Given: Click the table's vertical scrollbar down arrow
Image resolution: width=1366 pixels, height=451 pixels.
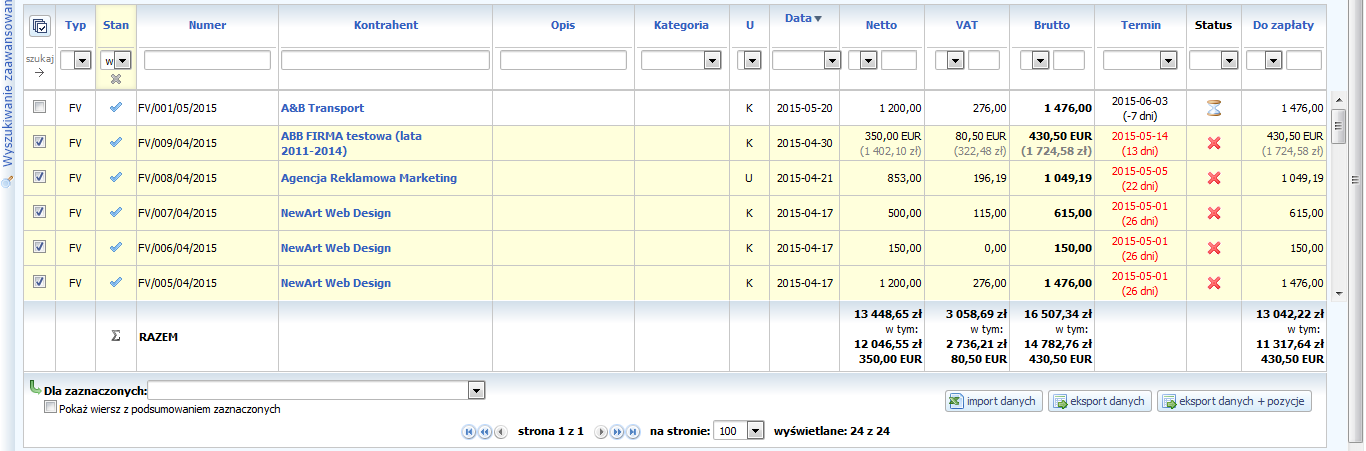Looking at the screenshot, I should click(x=1341, y=293).
